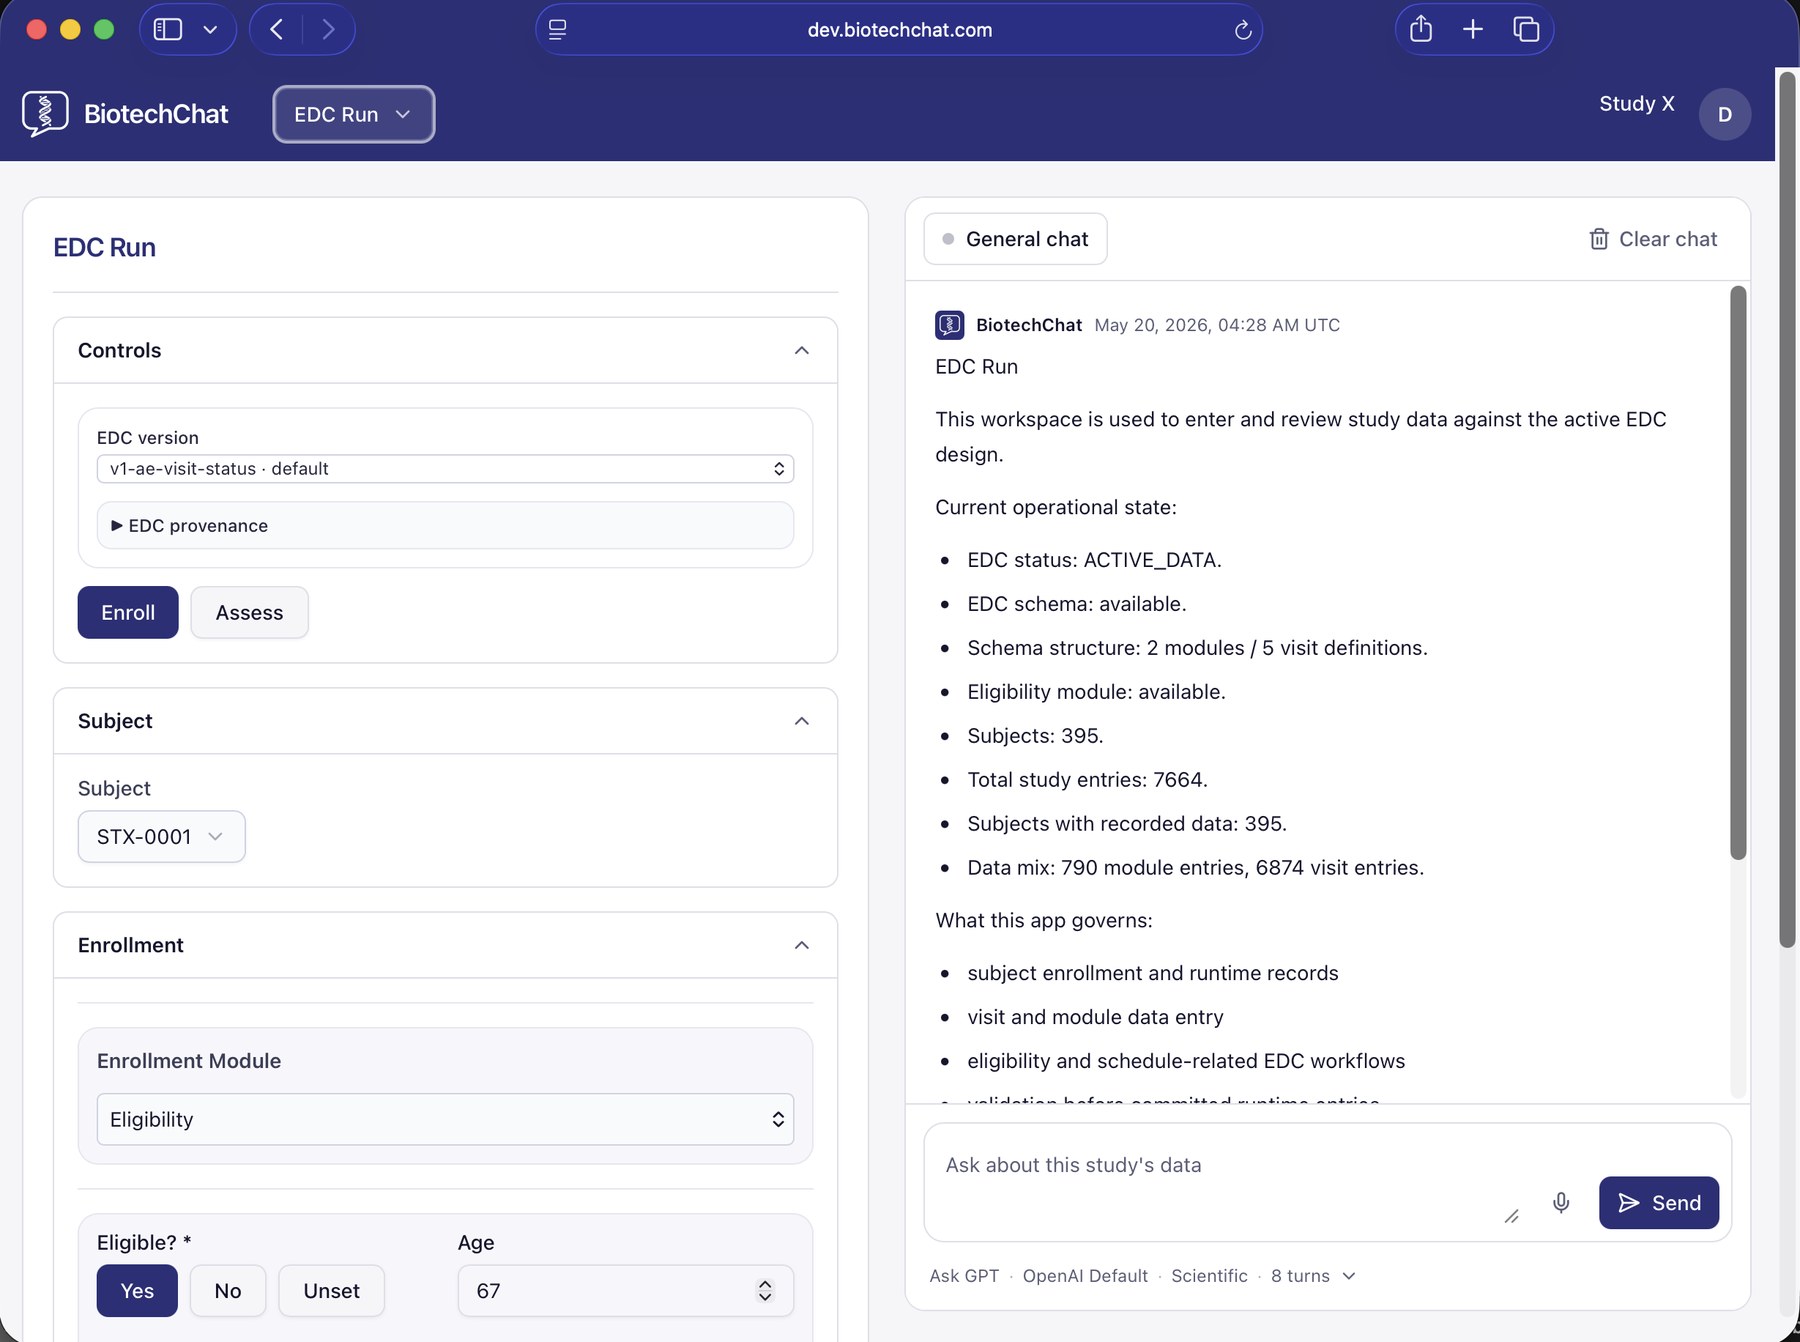Select the General chat tab
The image size is (1800, 1342).
tap(1015, 239)
